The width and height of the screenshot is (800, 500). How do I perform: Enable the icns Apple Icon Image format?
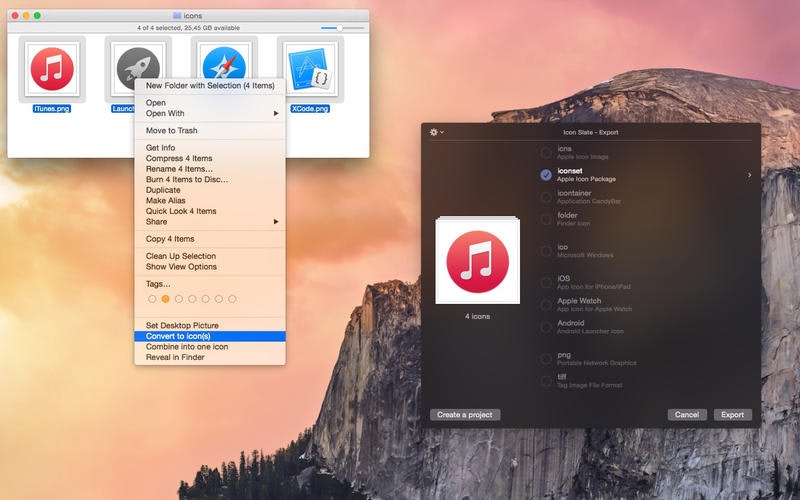pyautogui.click(x=546, y=153)
